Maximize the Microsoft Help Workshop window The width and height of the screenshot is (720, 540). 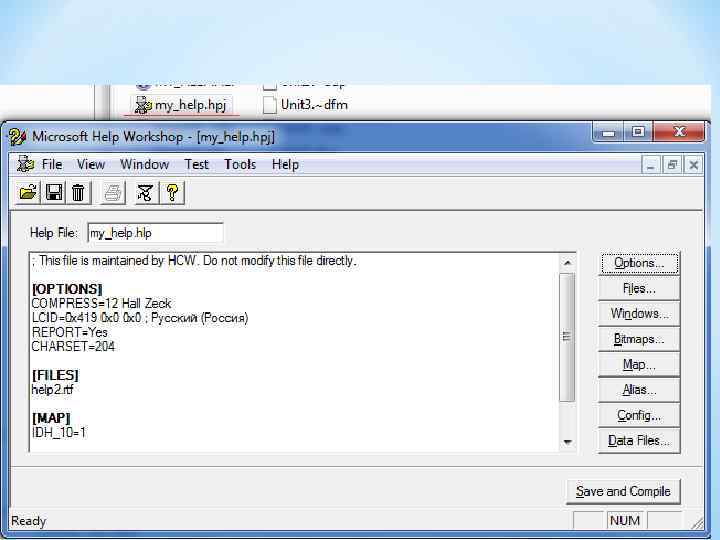pyautogui.click(x=638, y=132)
